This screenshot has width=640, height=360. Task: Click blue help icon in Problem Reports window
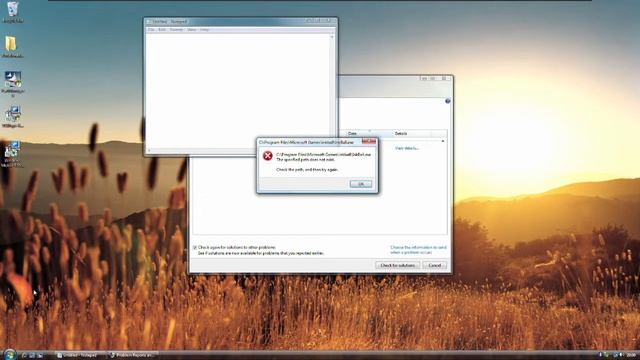[x=448, y=101]
